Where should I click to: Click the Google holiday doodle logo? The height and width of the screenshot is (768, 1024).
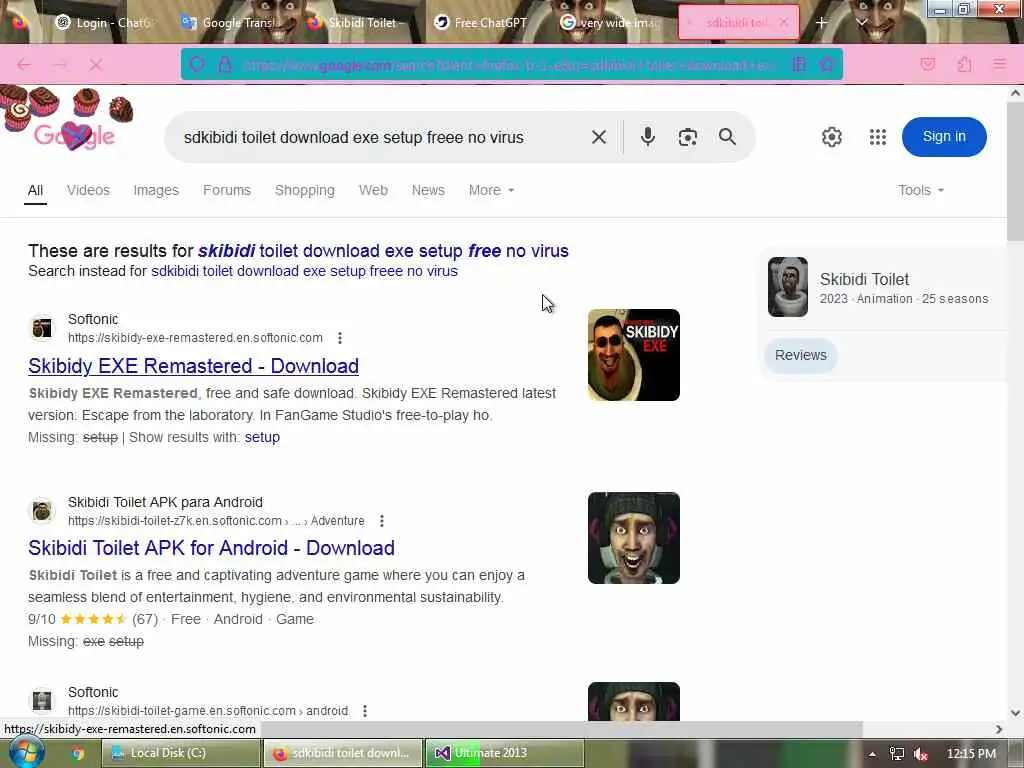[x=67, y=120]
